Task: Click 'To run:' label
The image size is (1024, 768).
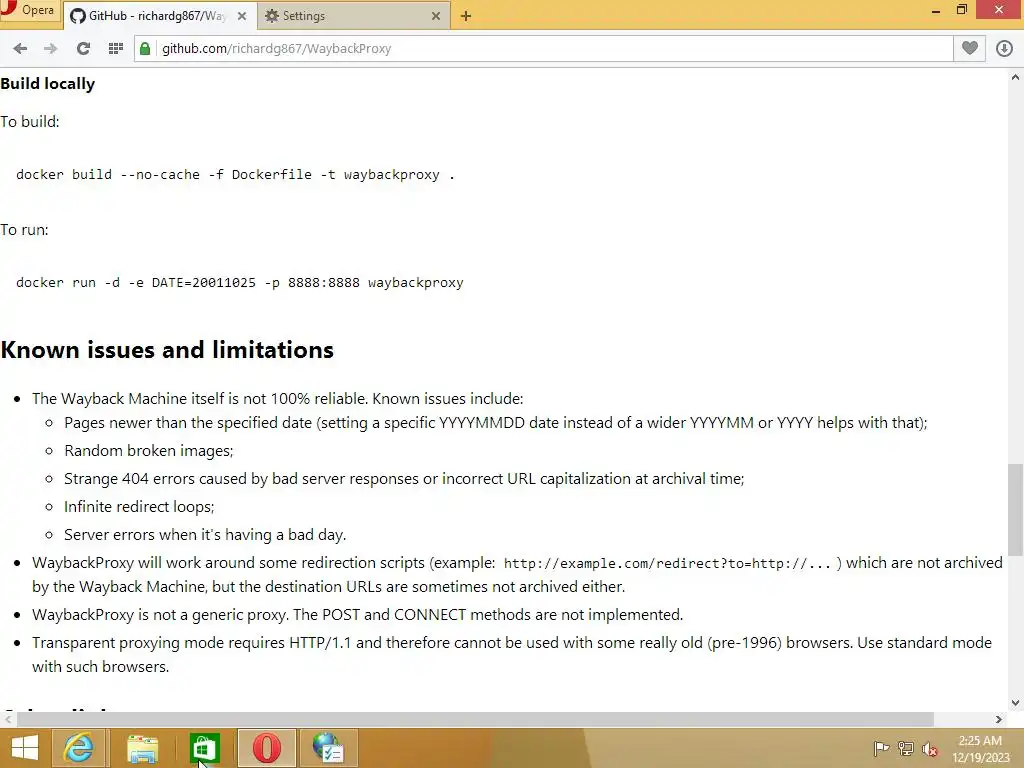Action: [24, 230]
